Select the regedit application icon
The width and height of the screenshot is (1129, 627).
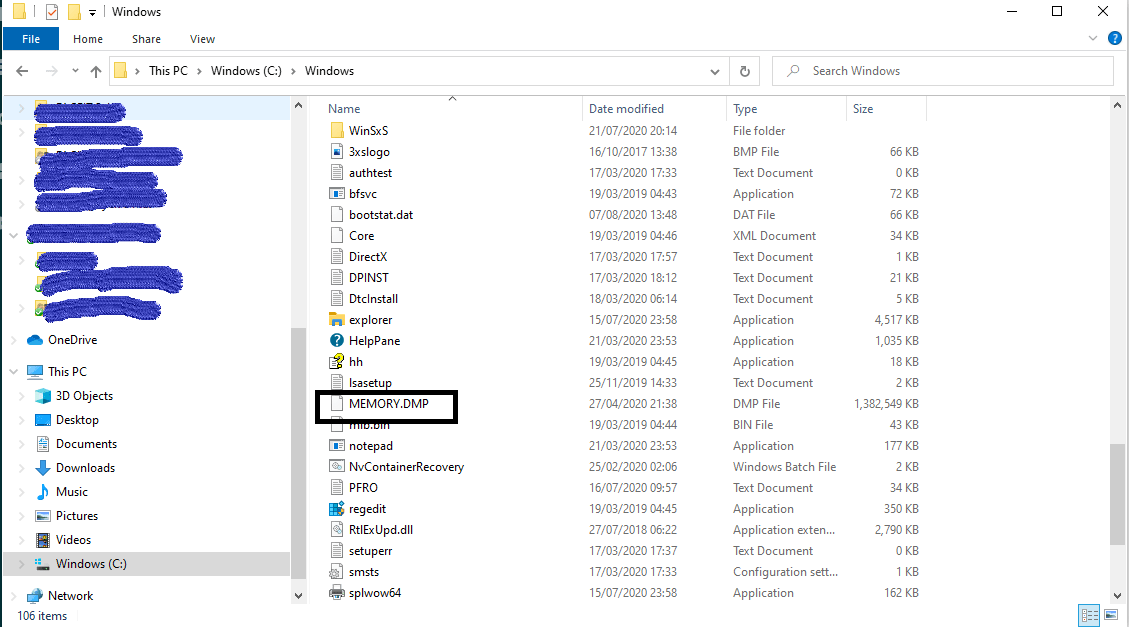[336, 509]
